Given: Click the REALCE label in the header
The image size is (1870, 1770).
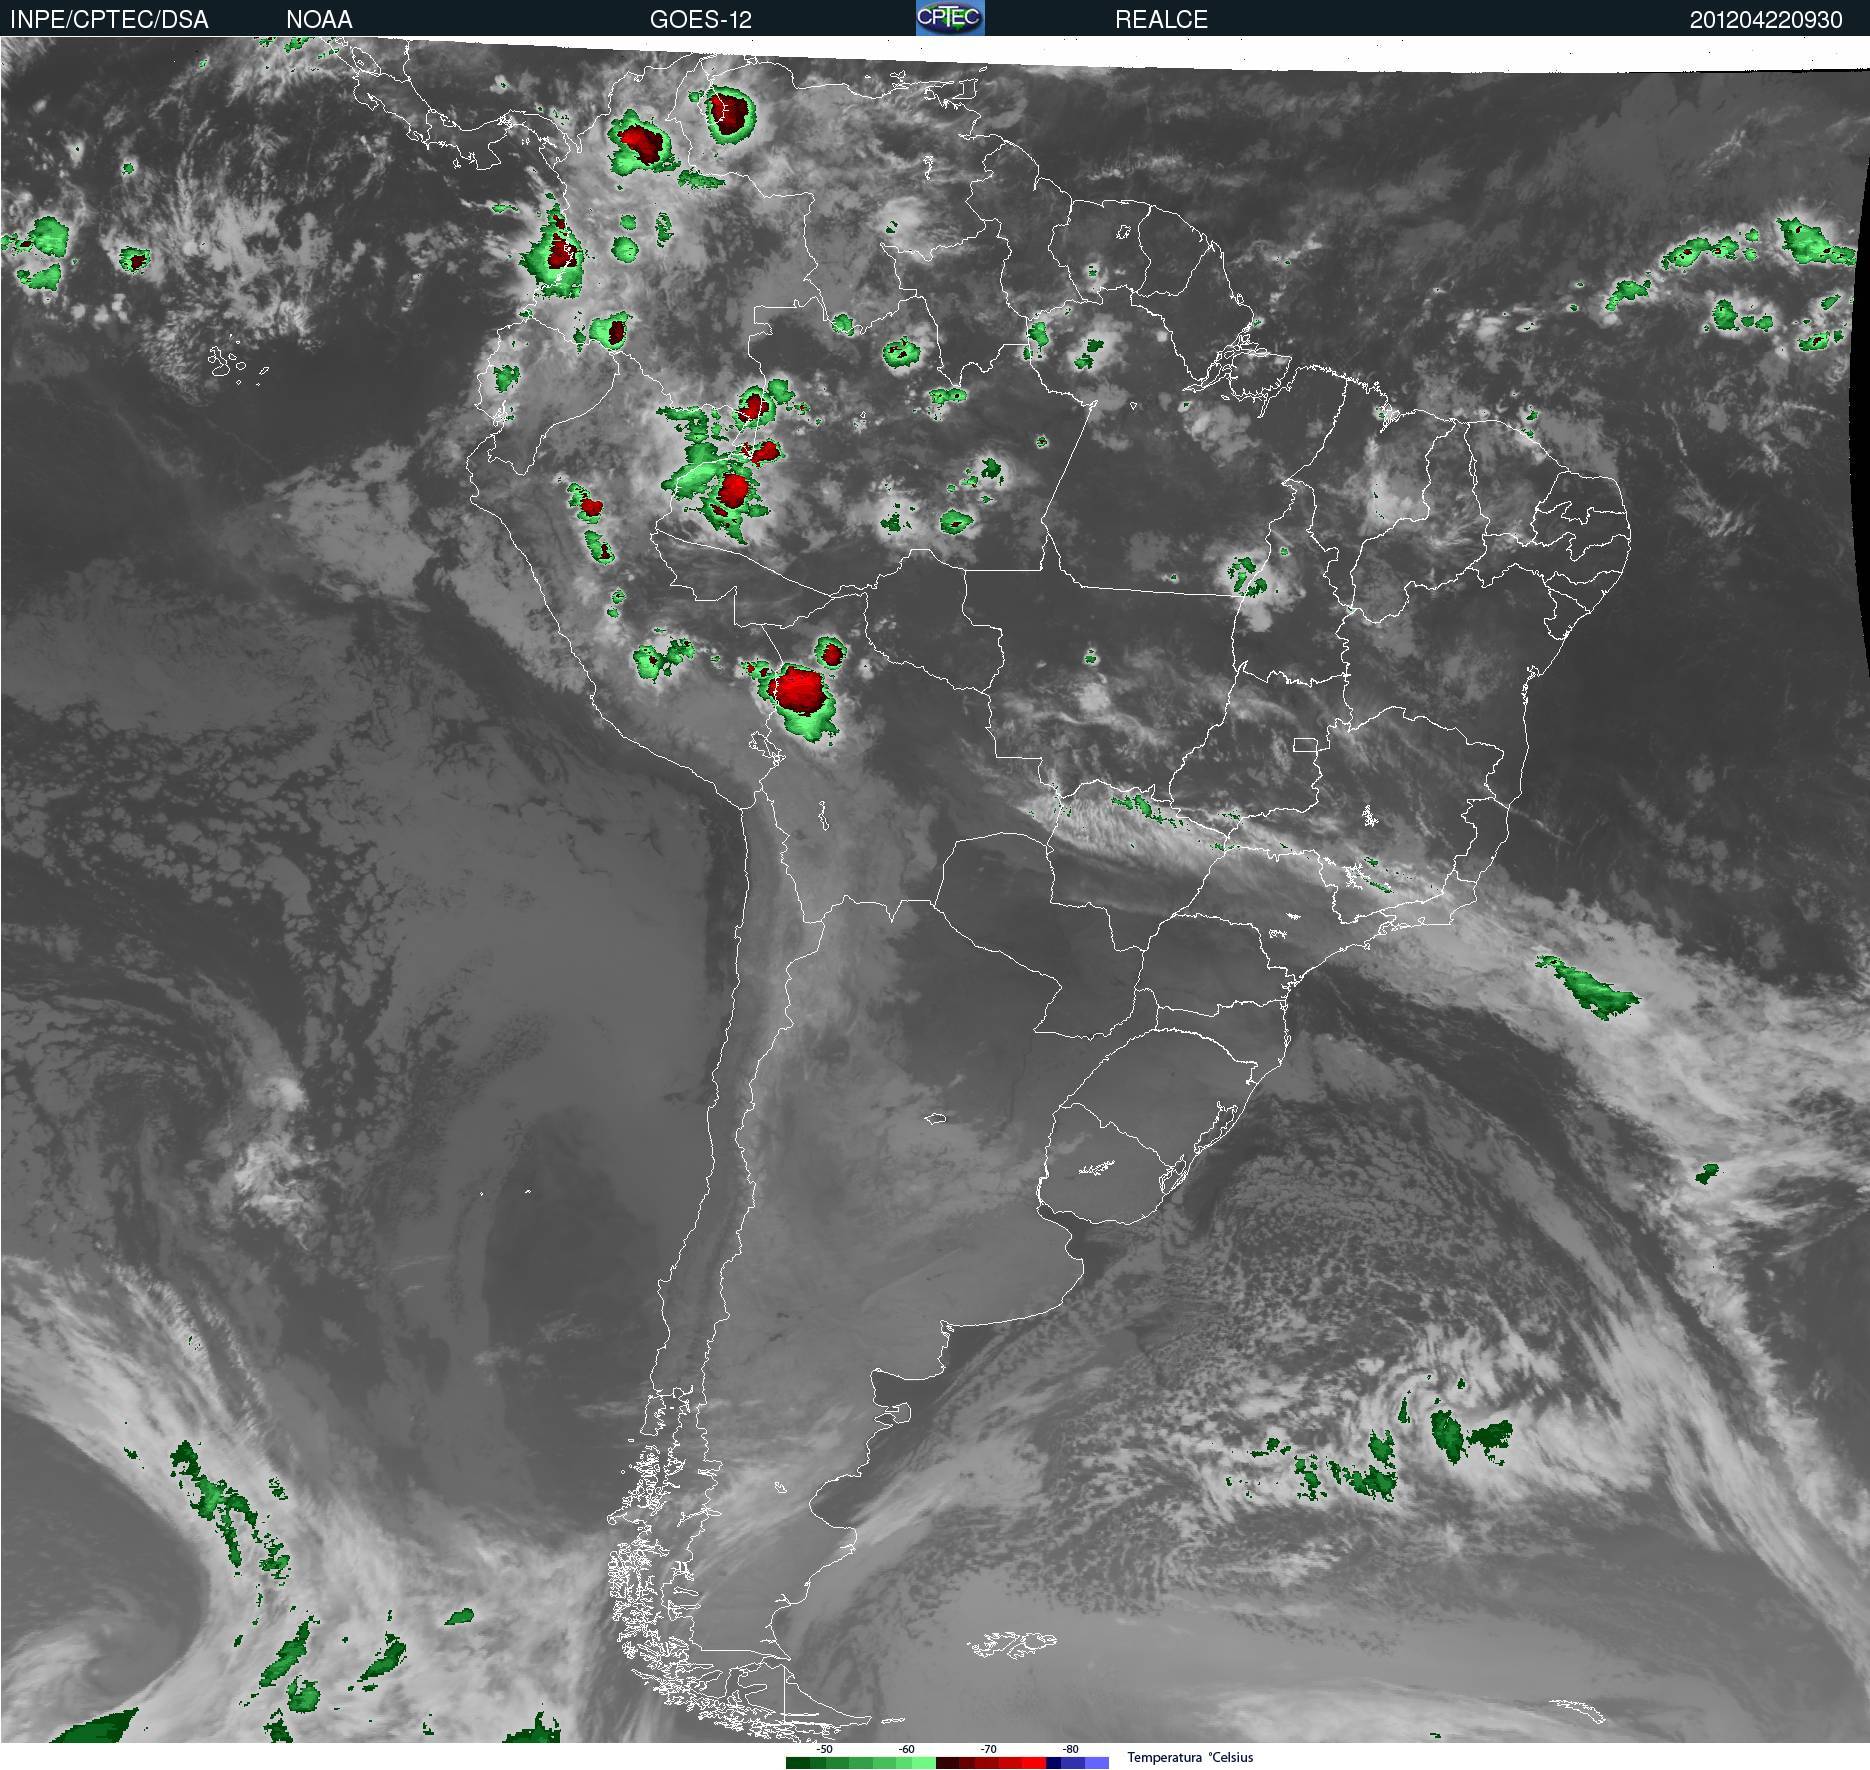Looking at the screenshot, I should [x=1162, y=20].
